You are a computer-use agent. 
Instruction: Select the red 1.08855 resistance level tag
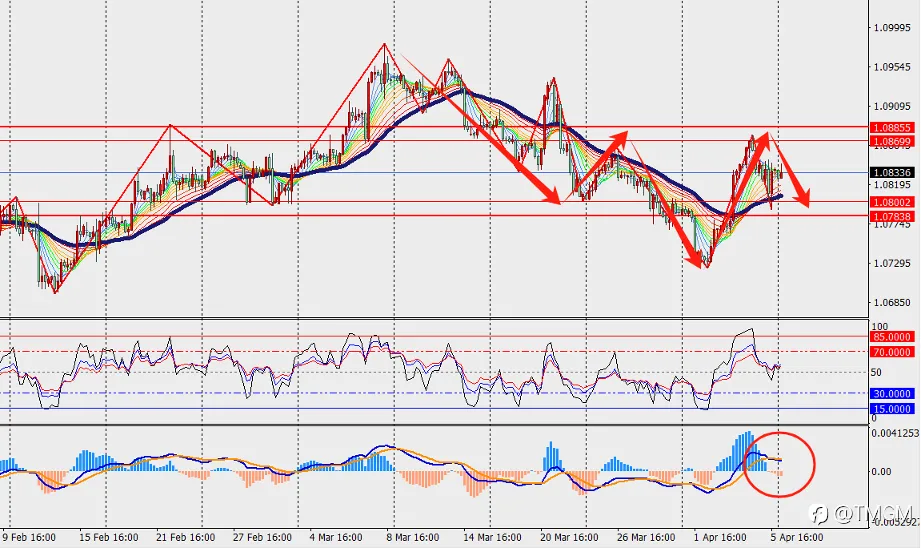click(x=892, y=128)
